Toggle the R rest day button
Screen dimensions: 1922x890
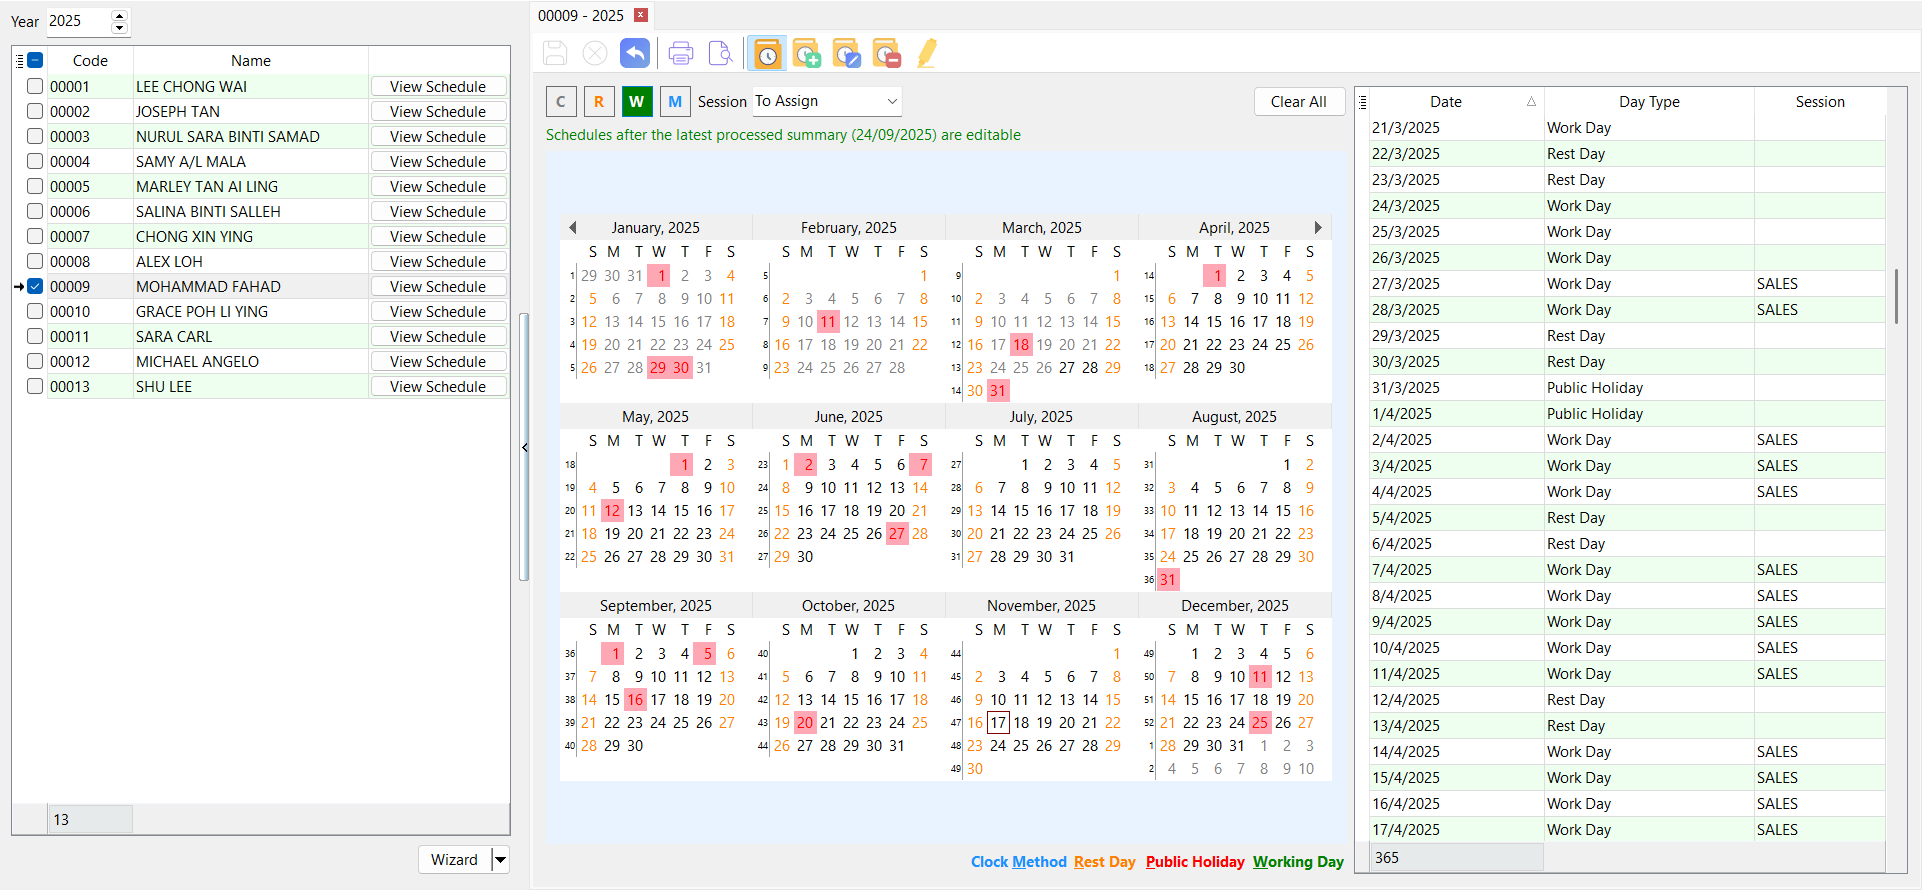tap(599, 102)
